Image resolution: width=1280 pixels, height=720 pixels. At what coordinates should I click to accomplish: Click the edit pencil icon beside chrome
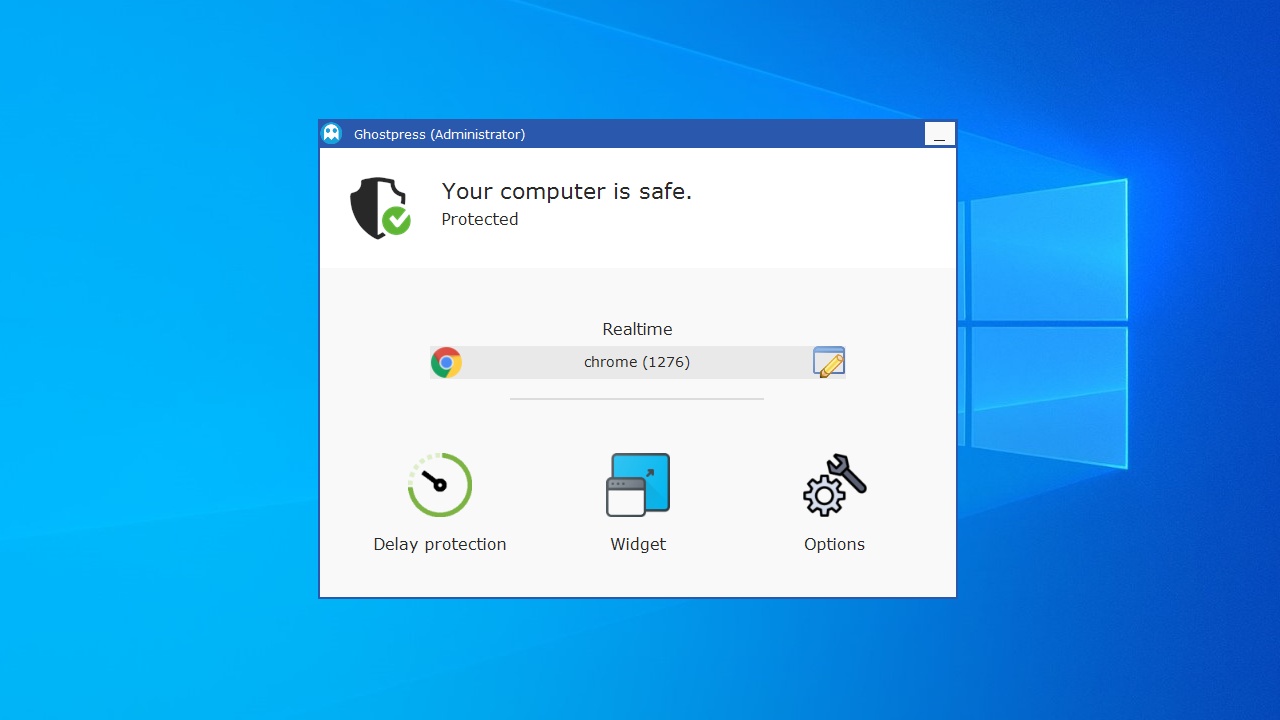pos(829,362)
